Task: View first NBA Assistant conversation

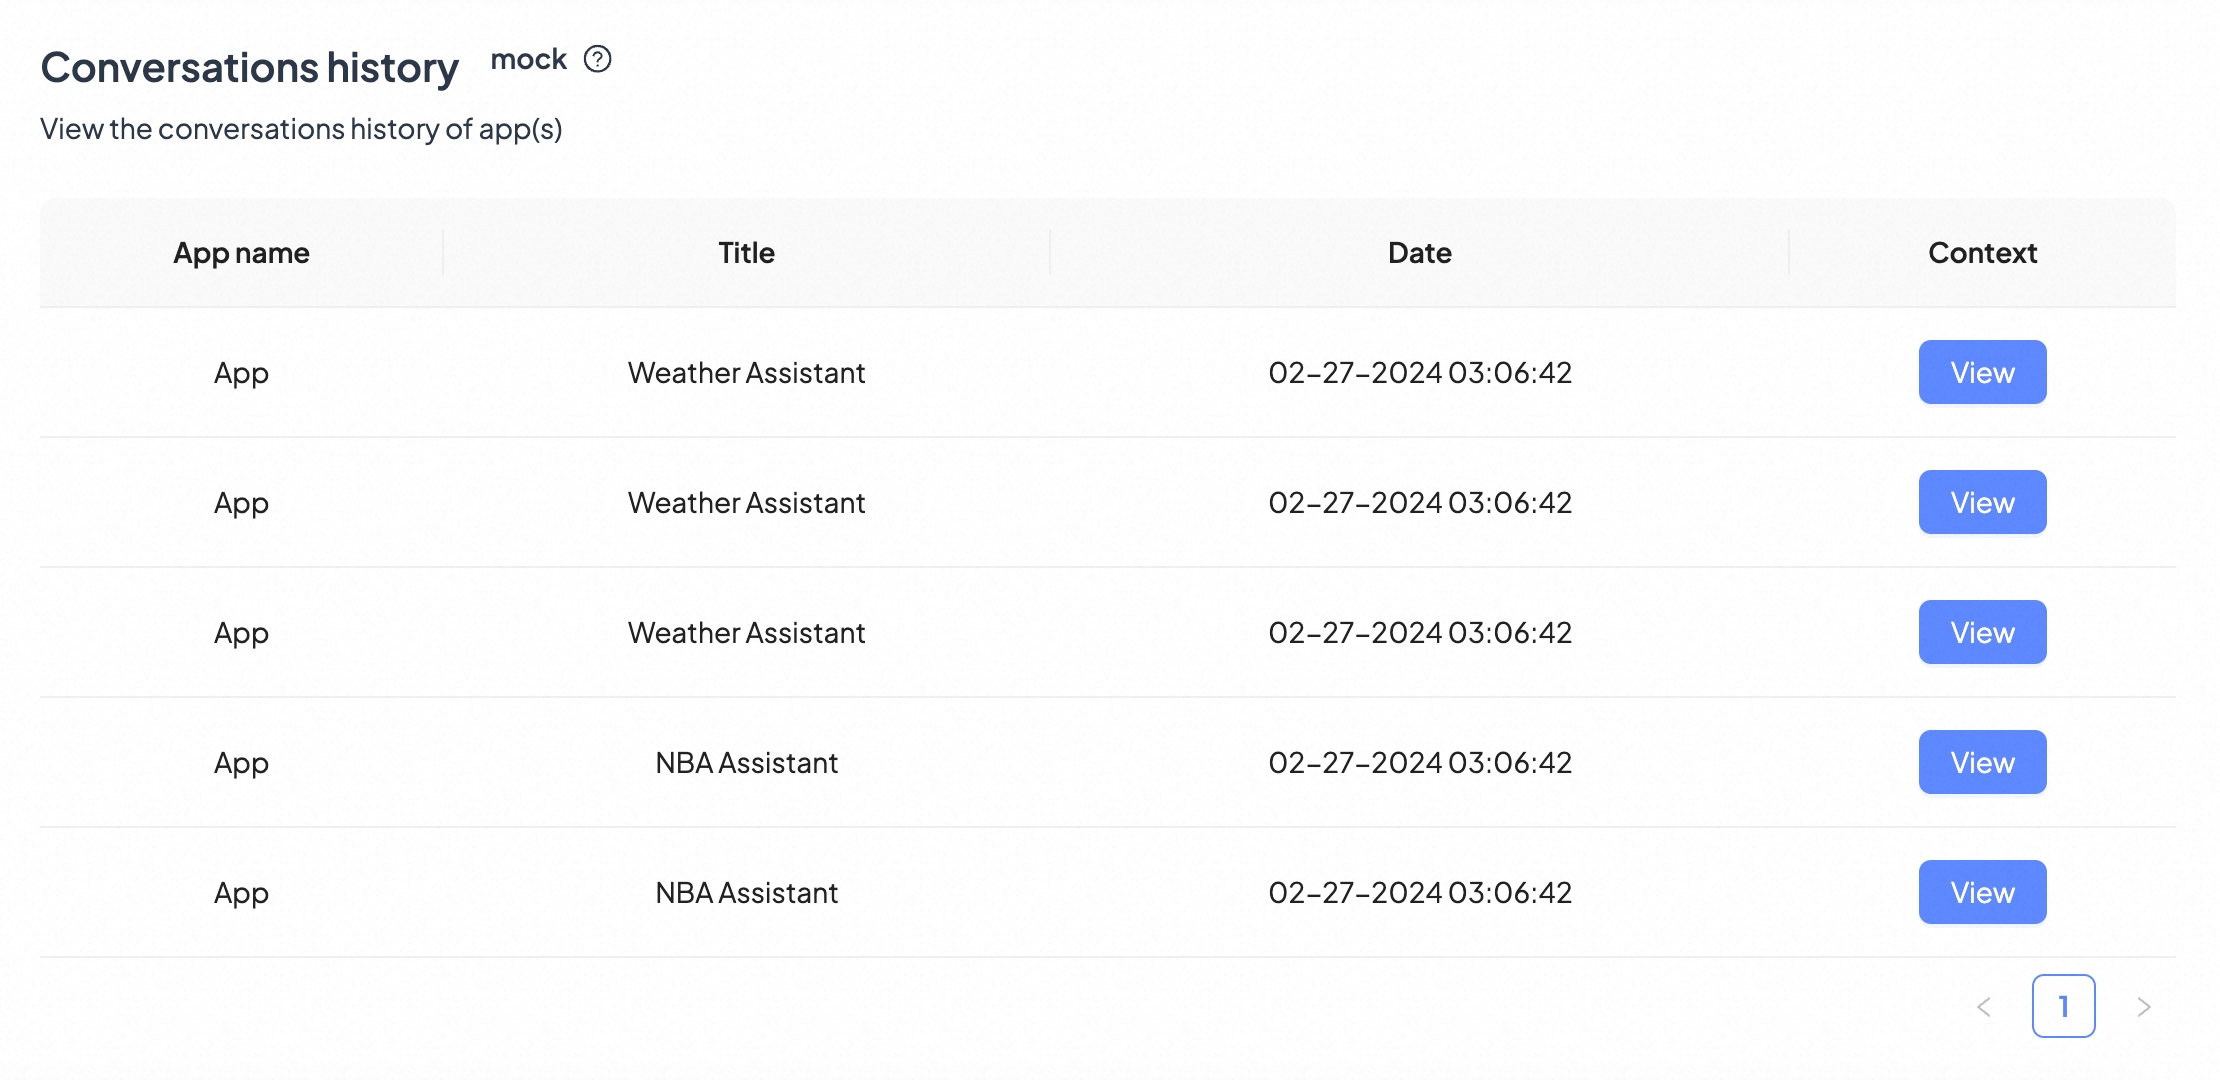Action: click(x=1981, y=762)
